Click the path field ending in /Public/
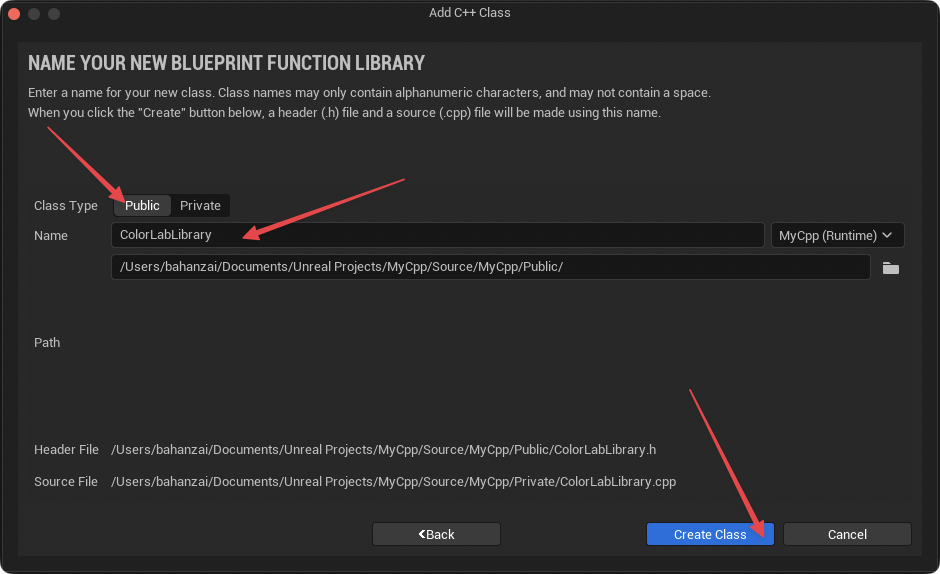 click(x=490, y=267)
